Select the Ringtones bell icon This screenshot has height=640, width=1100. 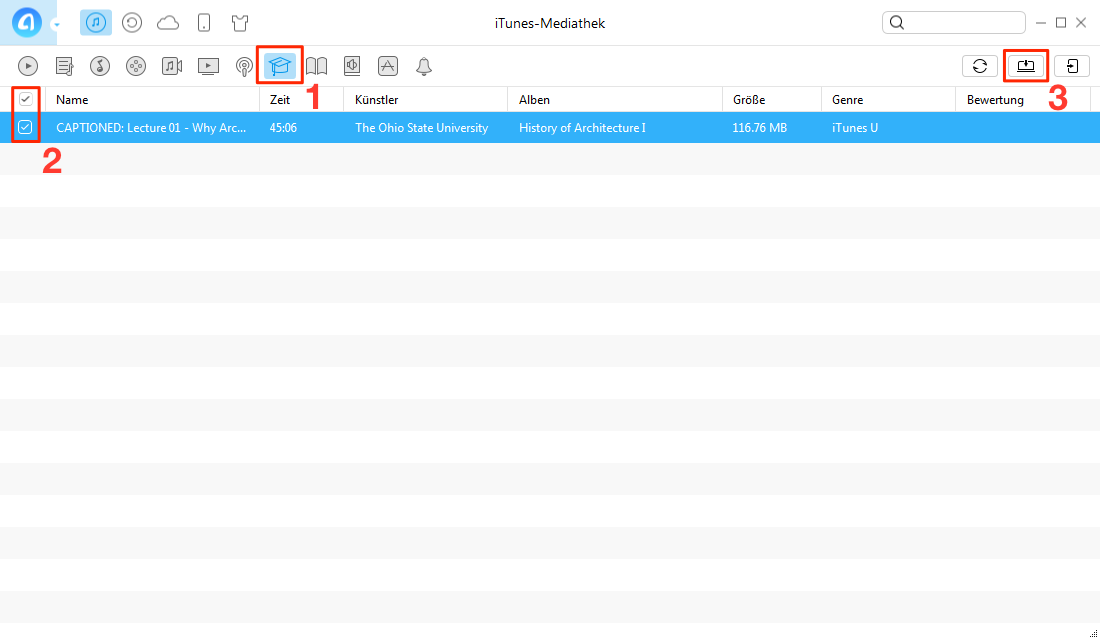pos(424,67)
